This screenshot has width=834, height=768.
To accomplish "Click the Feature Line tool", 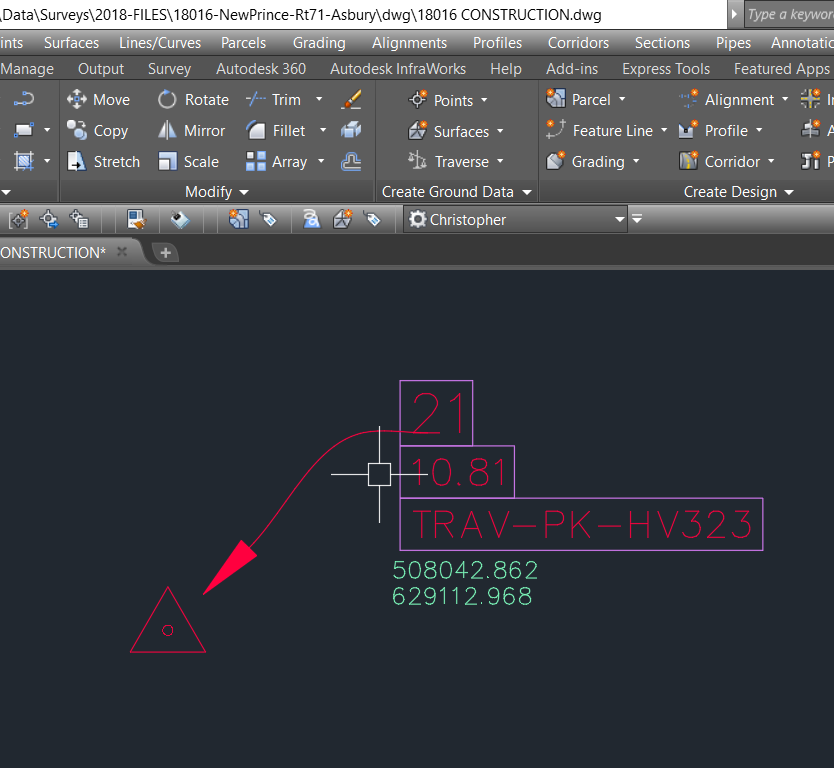I will tap(599, 130).
